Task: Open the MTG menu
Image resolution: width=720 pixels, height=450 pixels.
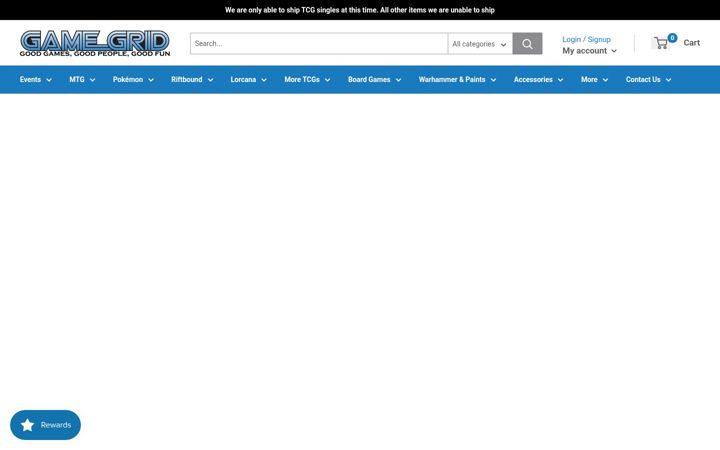Action: 77,79
